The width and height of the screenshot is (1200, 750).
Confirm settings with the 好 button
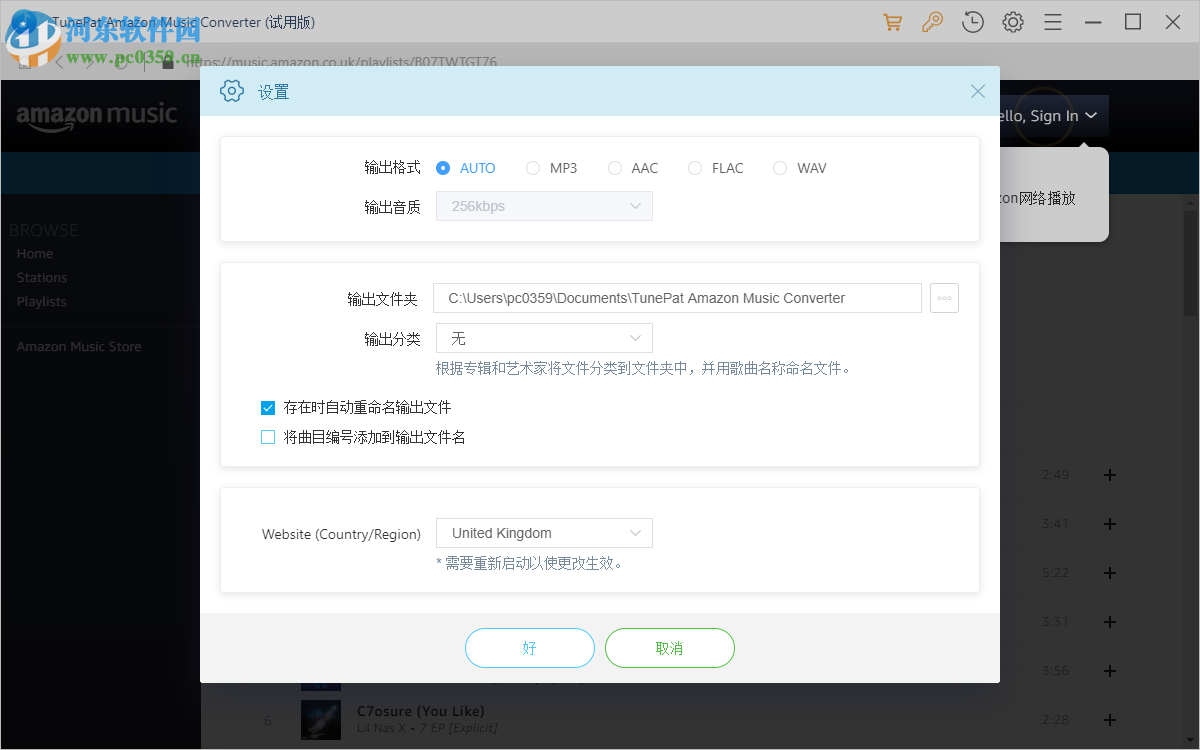(x=530, y=648)
